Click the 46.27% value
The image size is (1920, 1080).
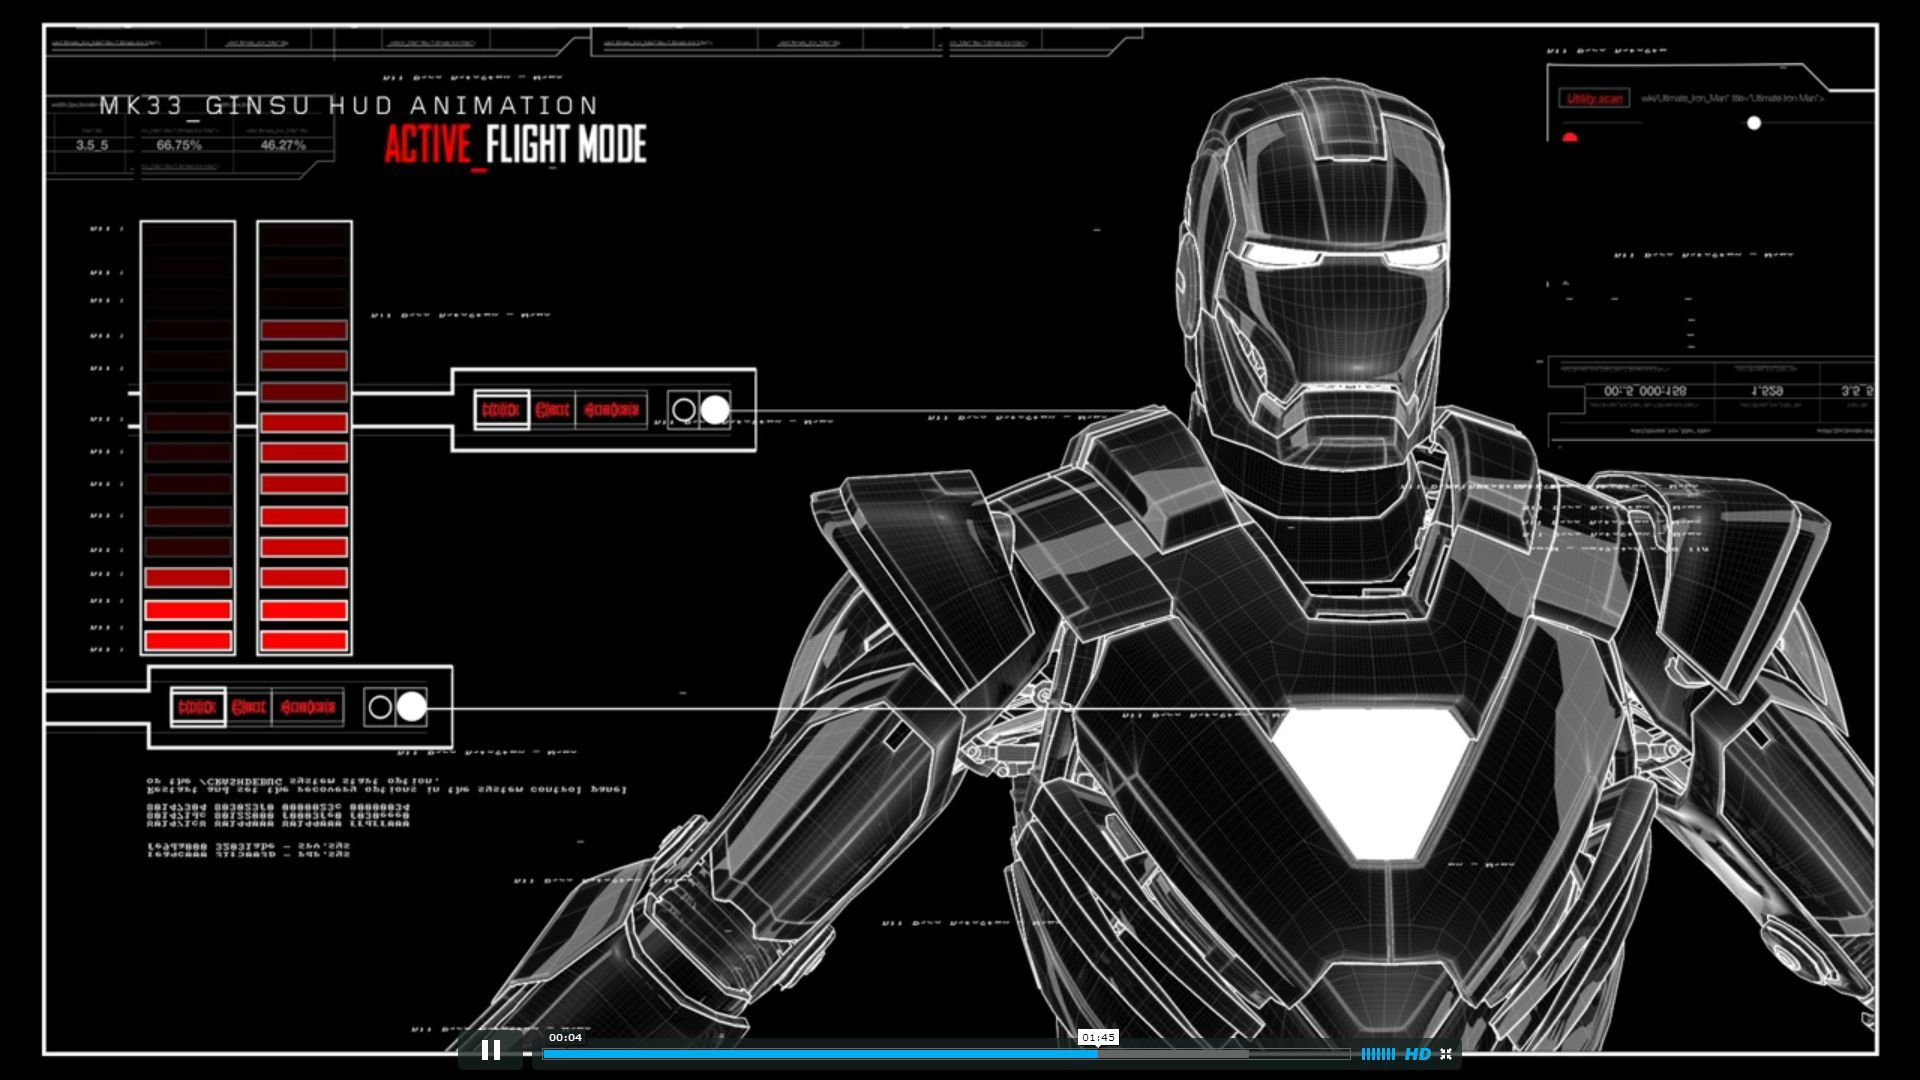pyautogui.click(x=283, y=145)
